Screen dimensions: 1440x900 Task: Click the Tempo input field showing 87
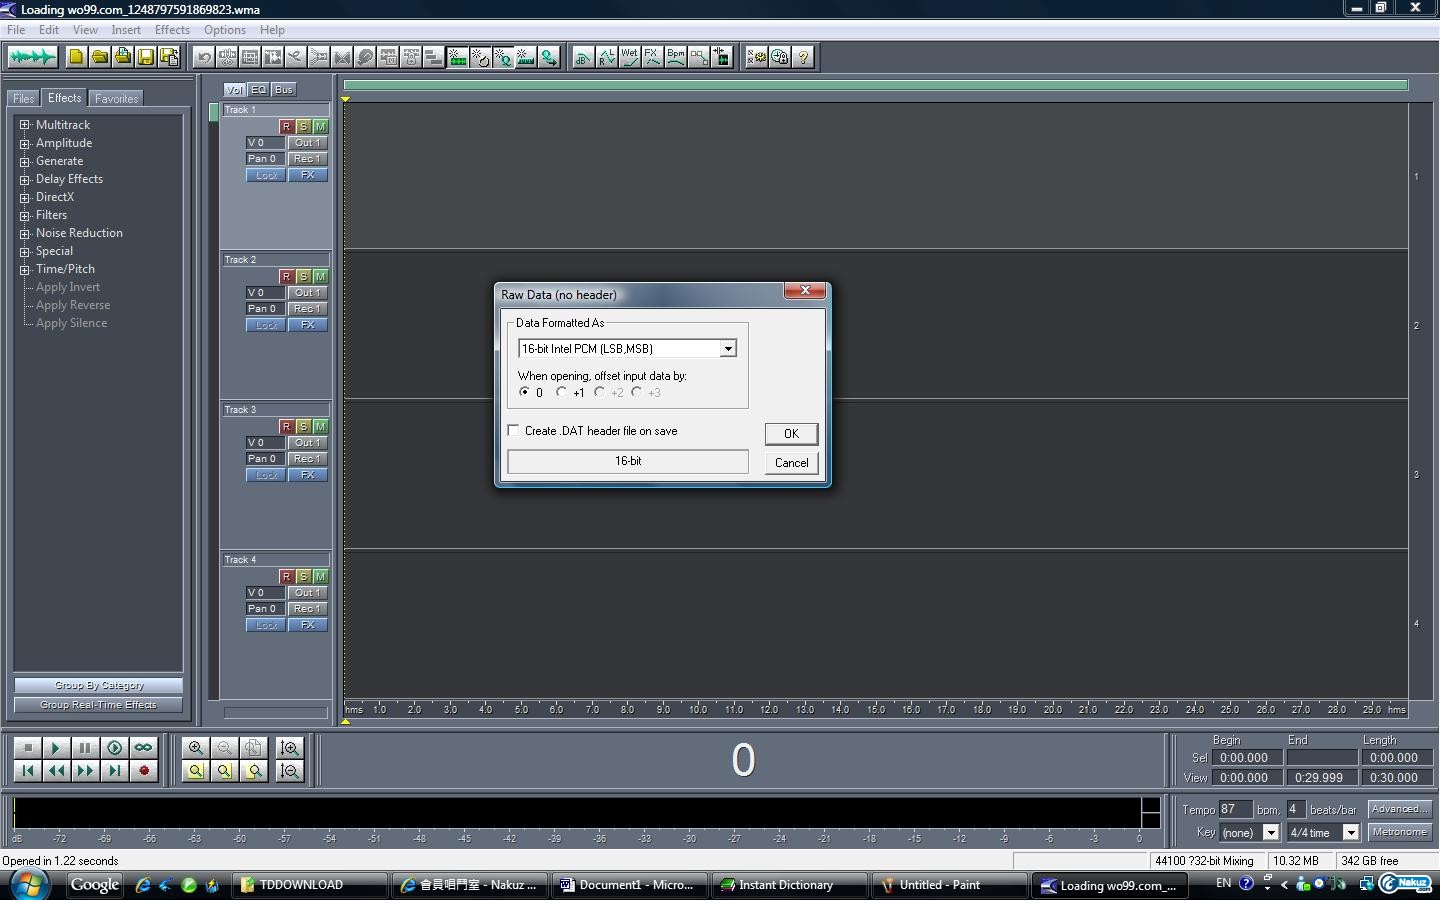pyautogui.click(x=1234, y=809)
